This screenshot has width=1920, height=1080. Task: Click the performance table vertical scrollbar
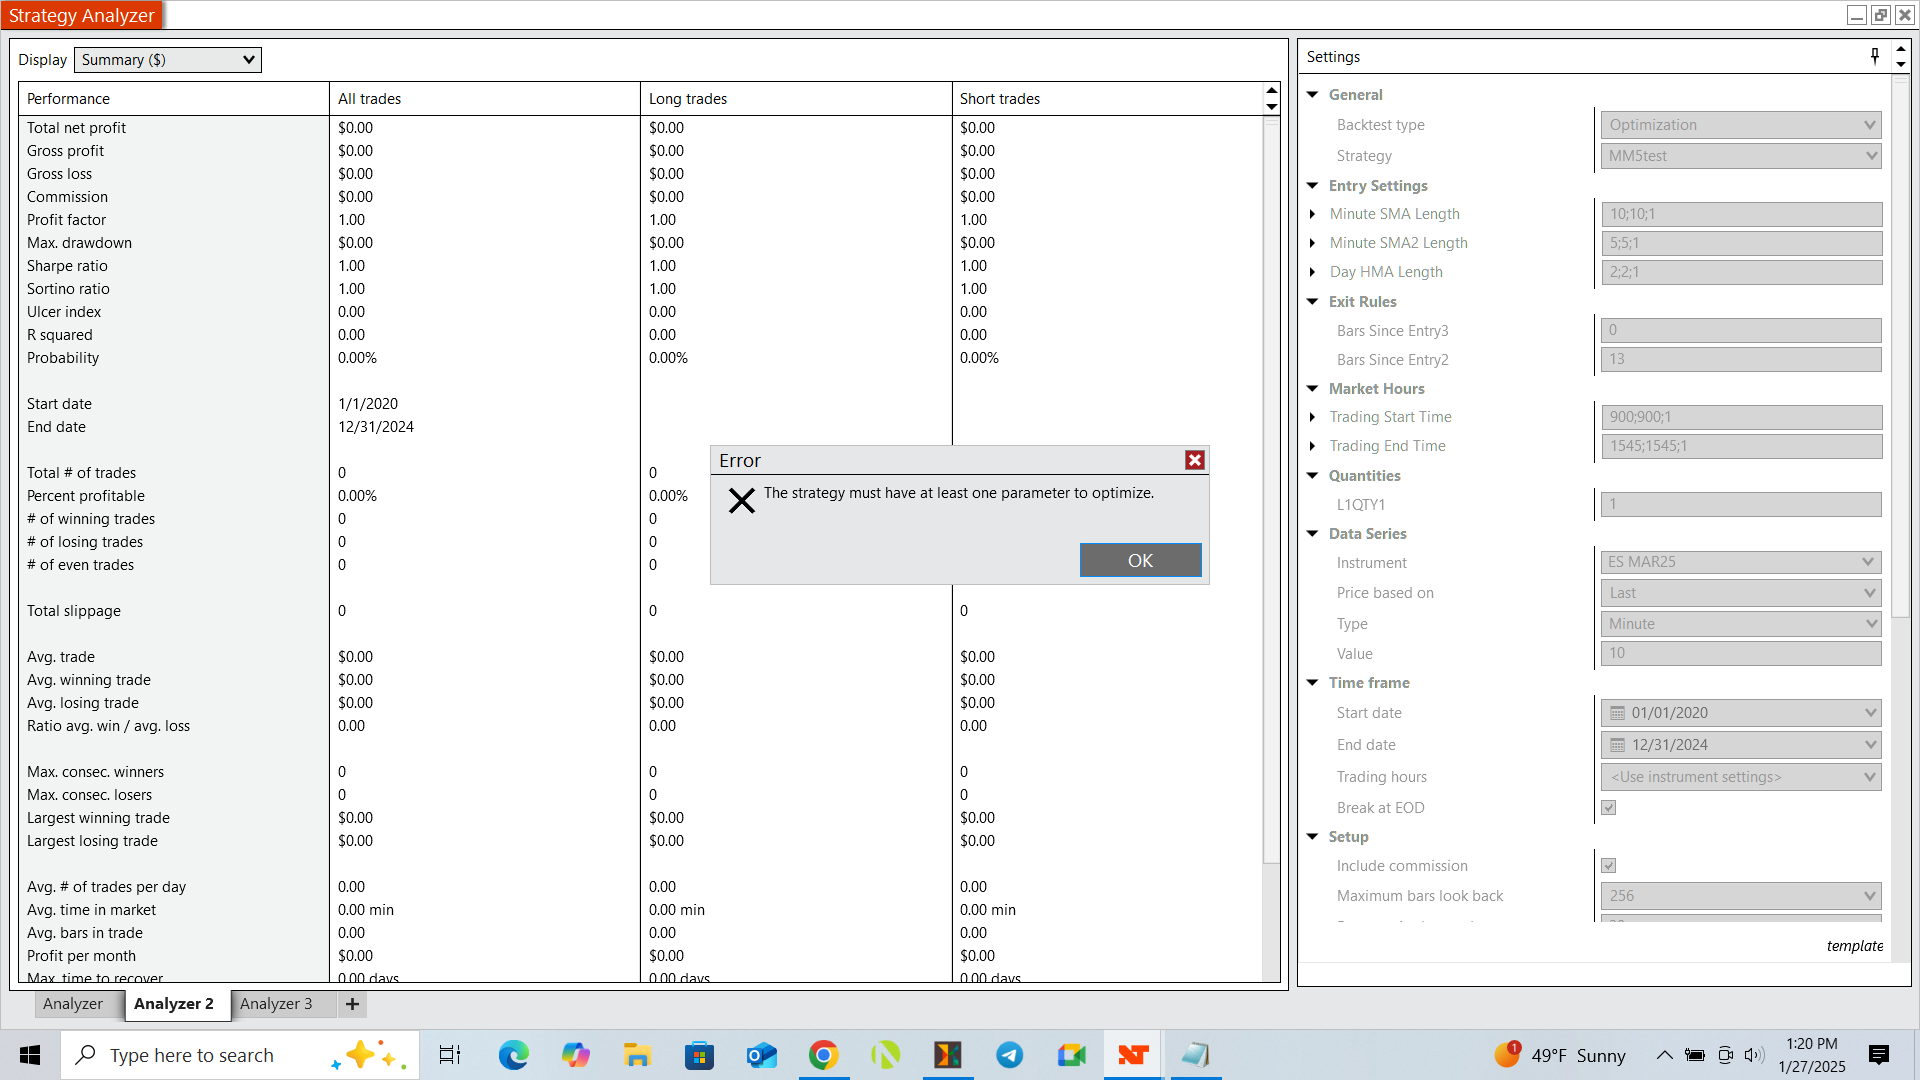click(1271, 500)
